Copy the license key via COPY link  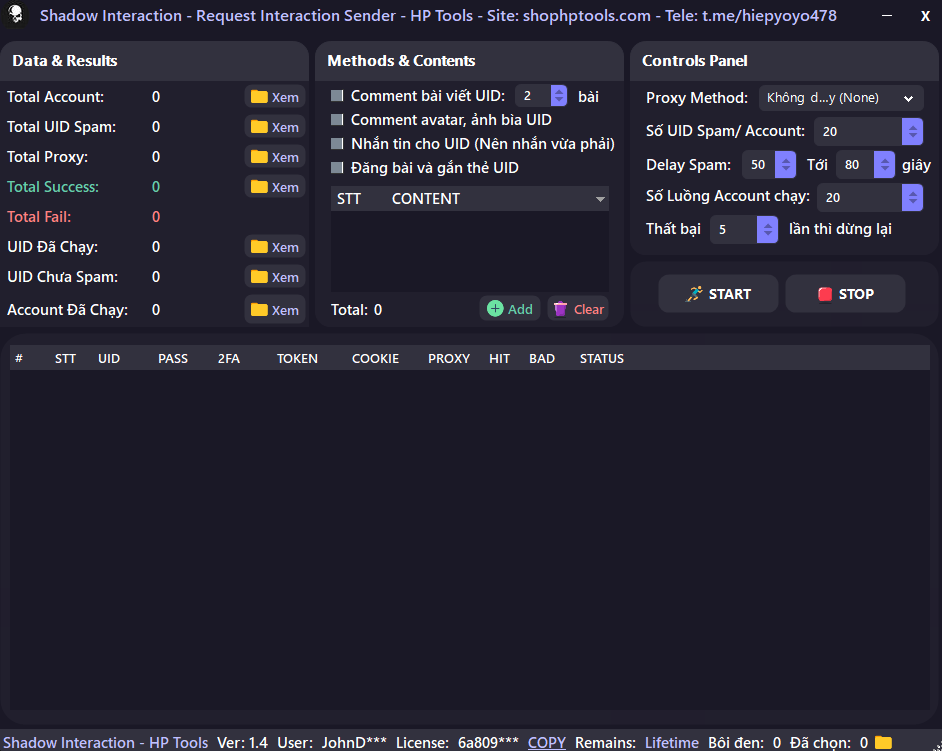547,743
